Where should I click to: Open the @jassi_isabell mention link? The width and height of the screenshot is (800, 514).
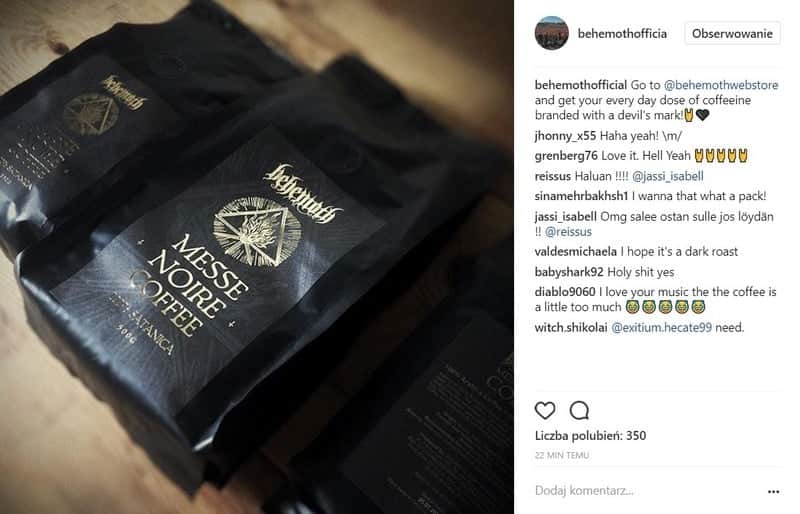click(x=667, y=176)
